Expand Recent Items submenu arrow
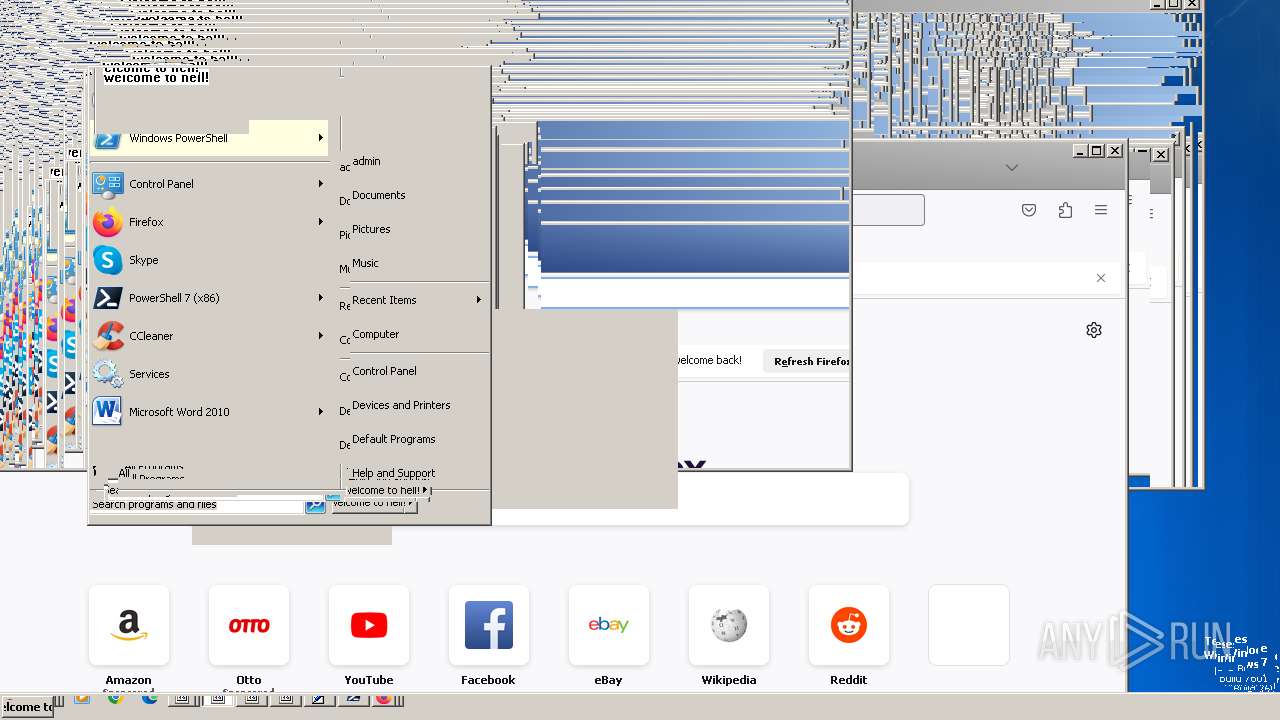Screen dimensions: 1280x720 tap(479, 300)
